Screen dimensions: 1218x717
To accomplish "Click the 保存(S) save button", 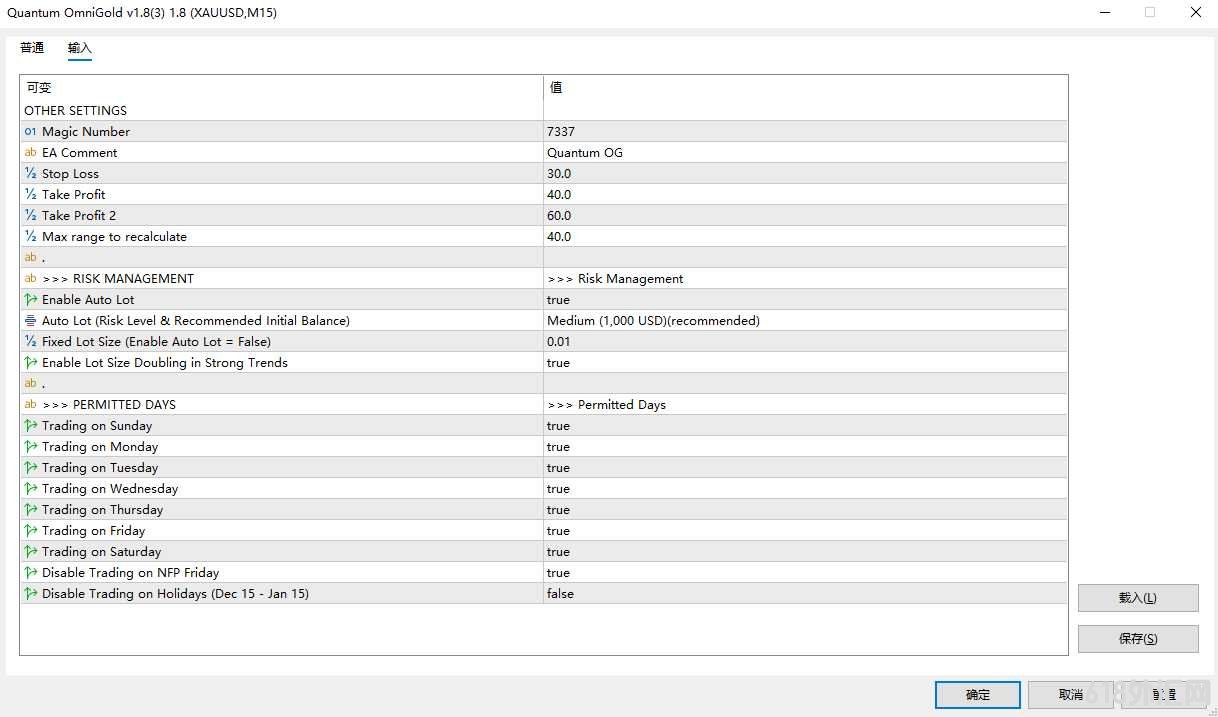I will click(1138, 639).
